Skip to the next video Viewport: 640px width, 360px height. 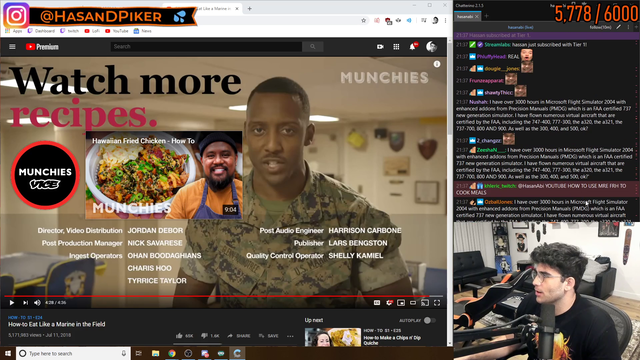coord(25,302)
